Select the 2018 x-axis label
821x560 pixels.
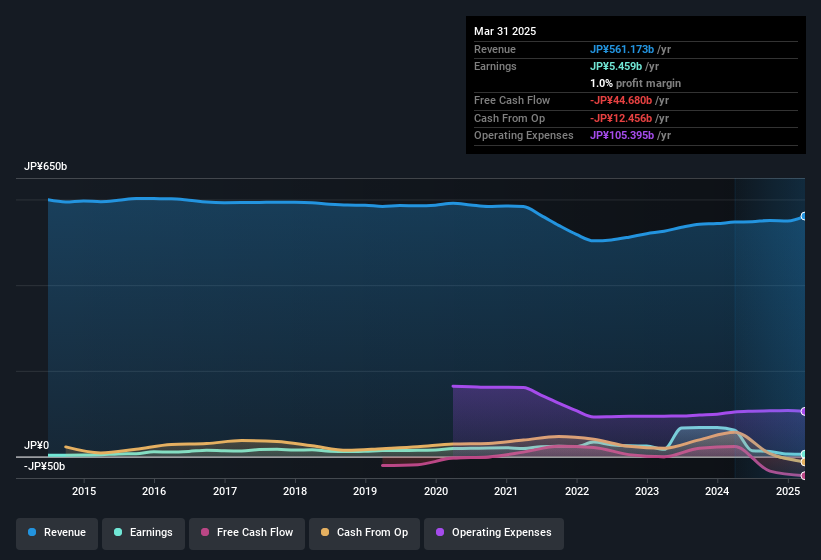coord(295,491)
